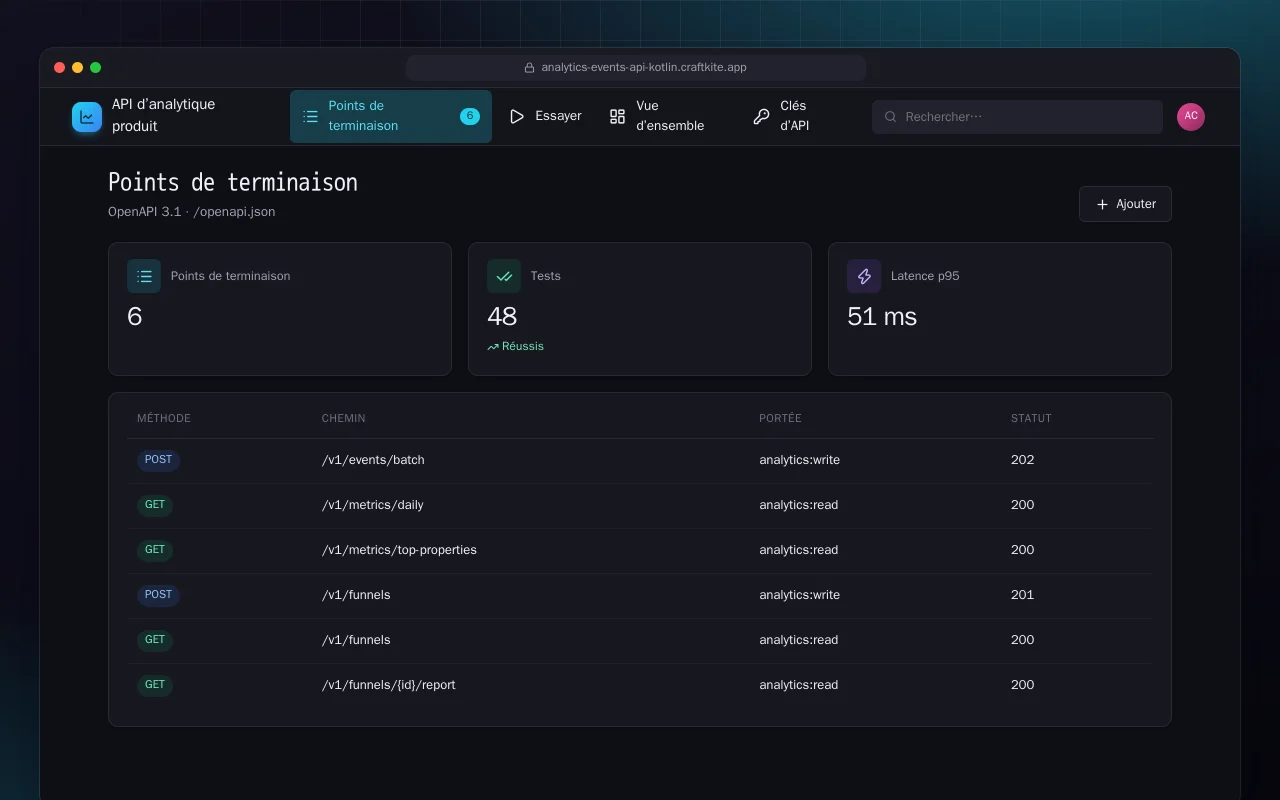Click the analytics chart app logo icon
Viewport: 1280px width, 800px height.
pos(87,117)
